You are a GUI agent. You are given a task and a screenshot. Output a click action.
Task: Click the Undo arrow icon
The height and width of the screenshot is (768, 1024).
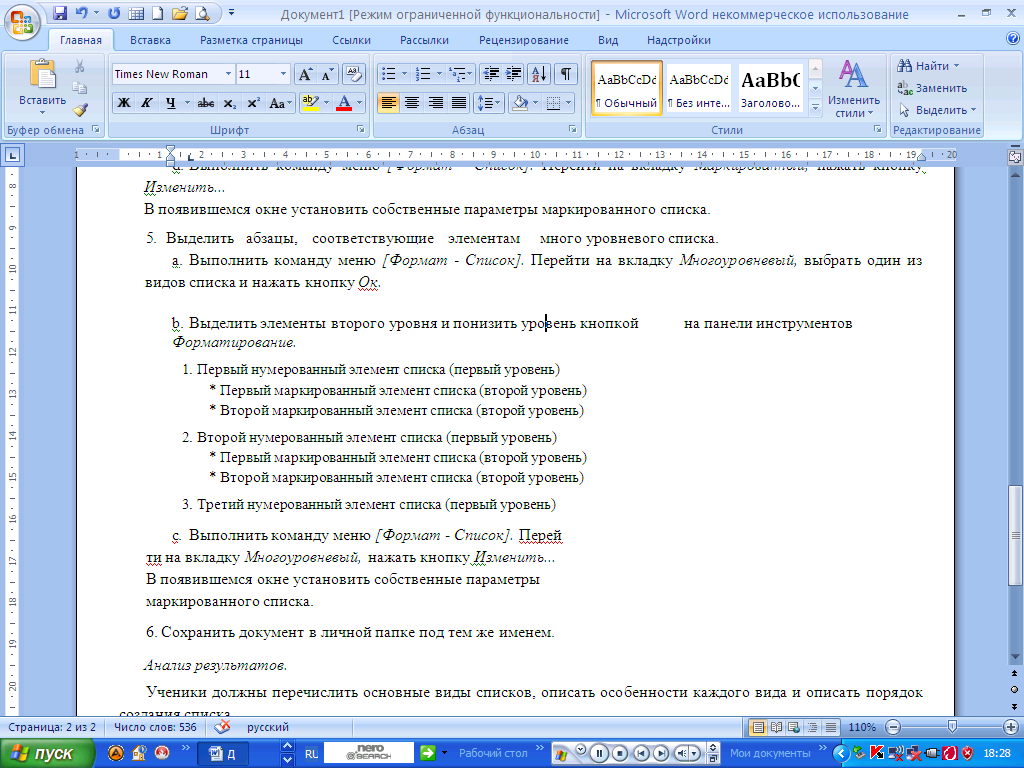[x=81, y=13]
